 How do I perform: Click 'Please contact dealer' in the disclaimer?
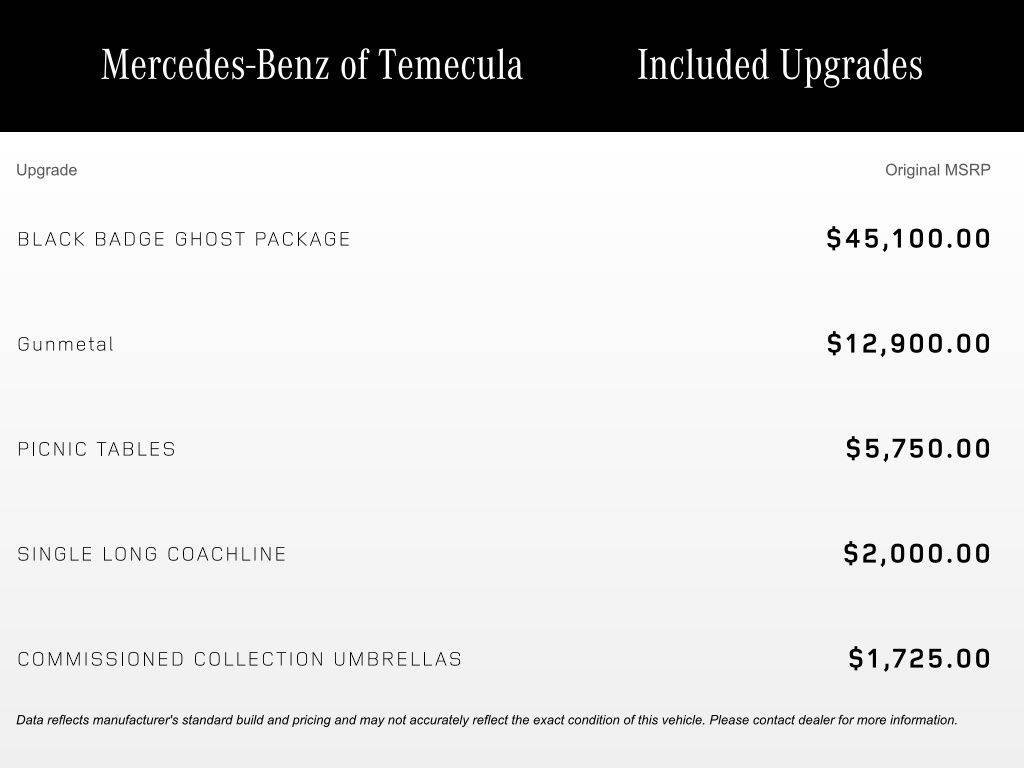pyautogui.click(x=772, y=720)
